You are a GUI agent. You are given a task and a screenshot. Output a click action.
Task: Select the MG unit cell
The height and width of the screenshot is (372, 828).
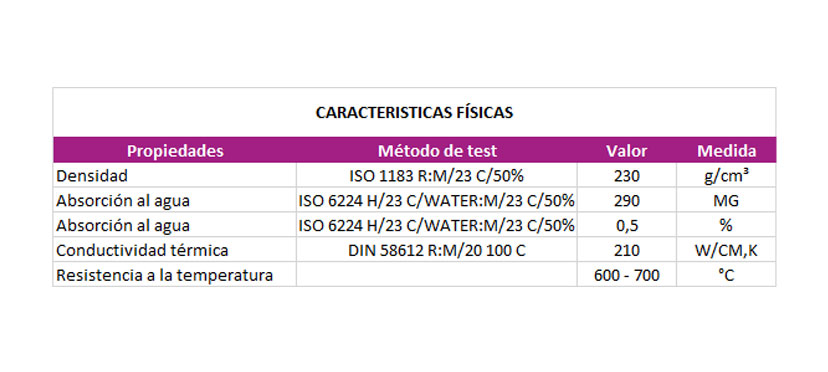726,200
